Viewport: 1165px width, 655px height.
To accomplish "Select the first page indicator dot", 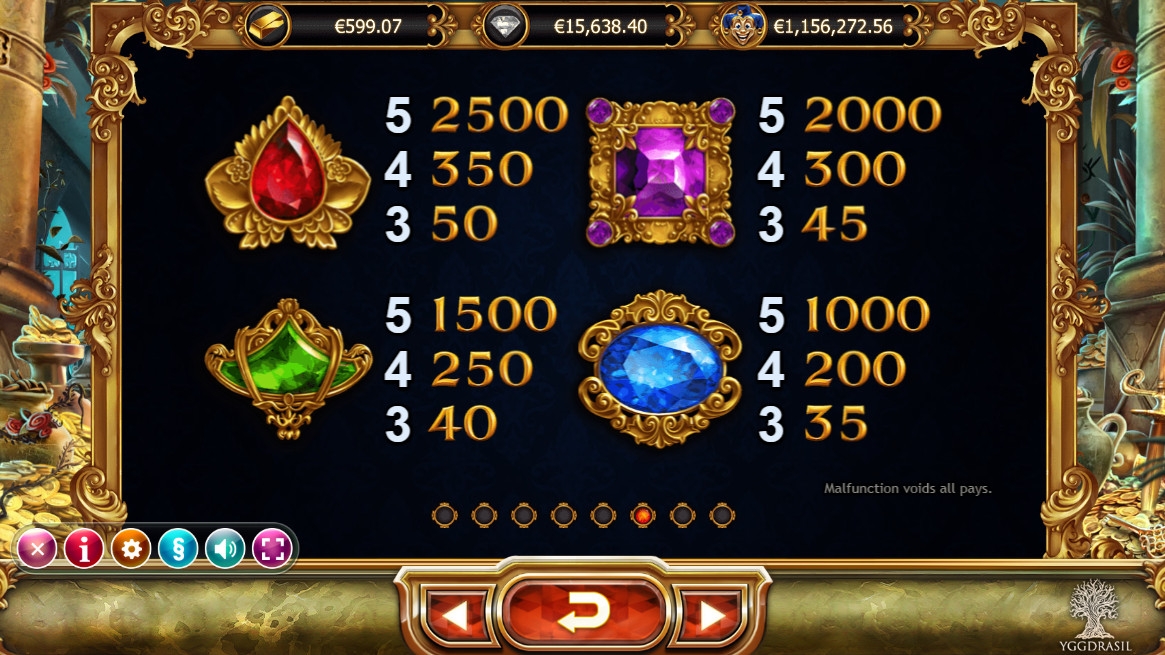I will pos(444,515).
